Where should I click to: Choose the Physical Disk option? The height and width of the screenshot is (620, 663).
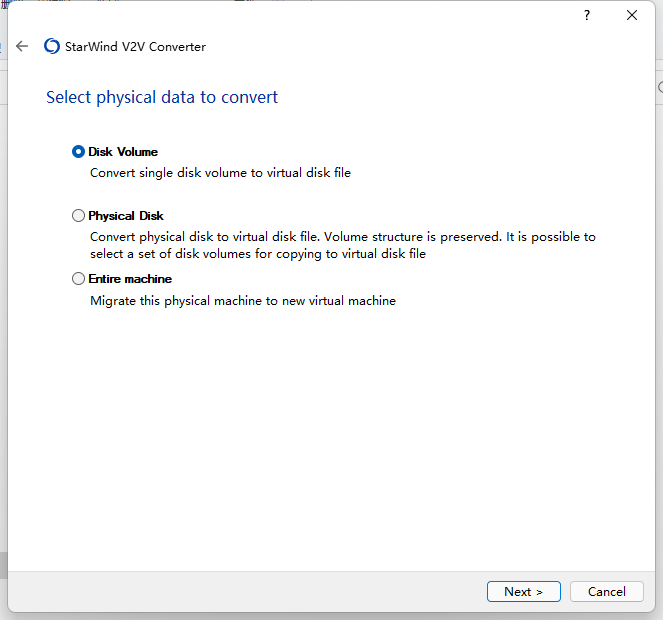[78, 216]
